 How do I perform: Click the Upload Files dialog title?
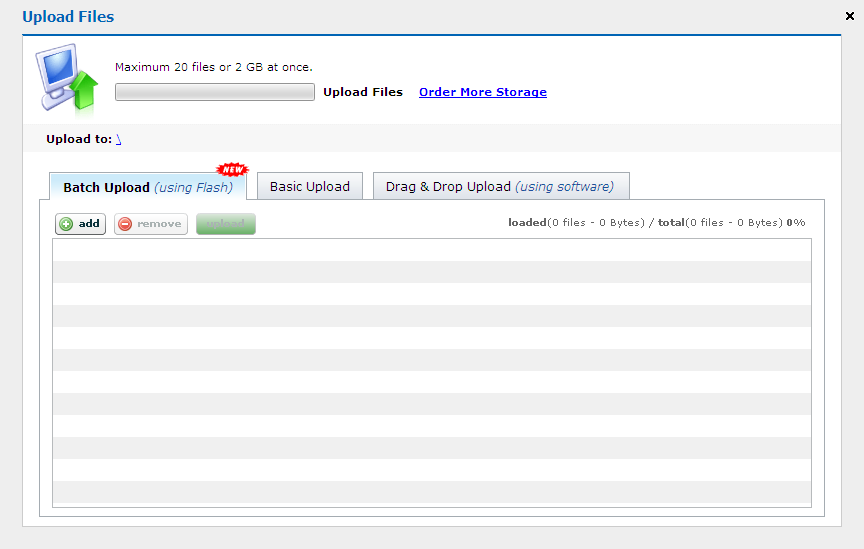coord(68,17)
